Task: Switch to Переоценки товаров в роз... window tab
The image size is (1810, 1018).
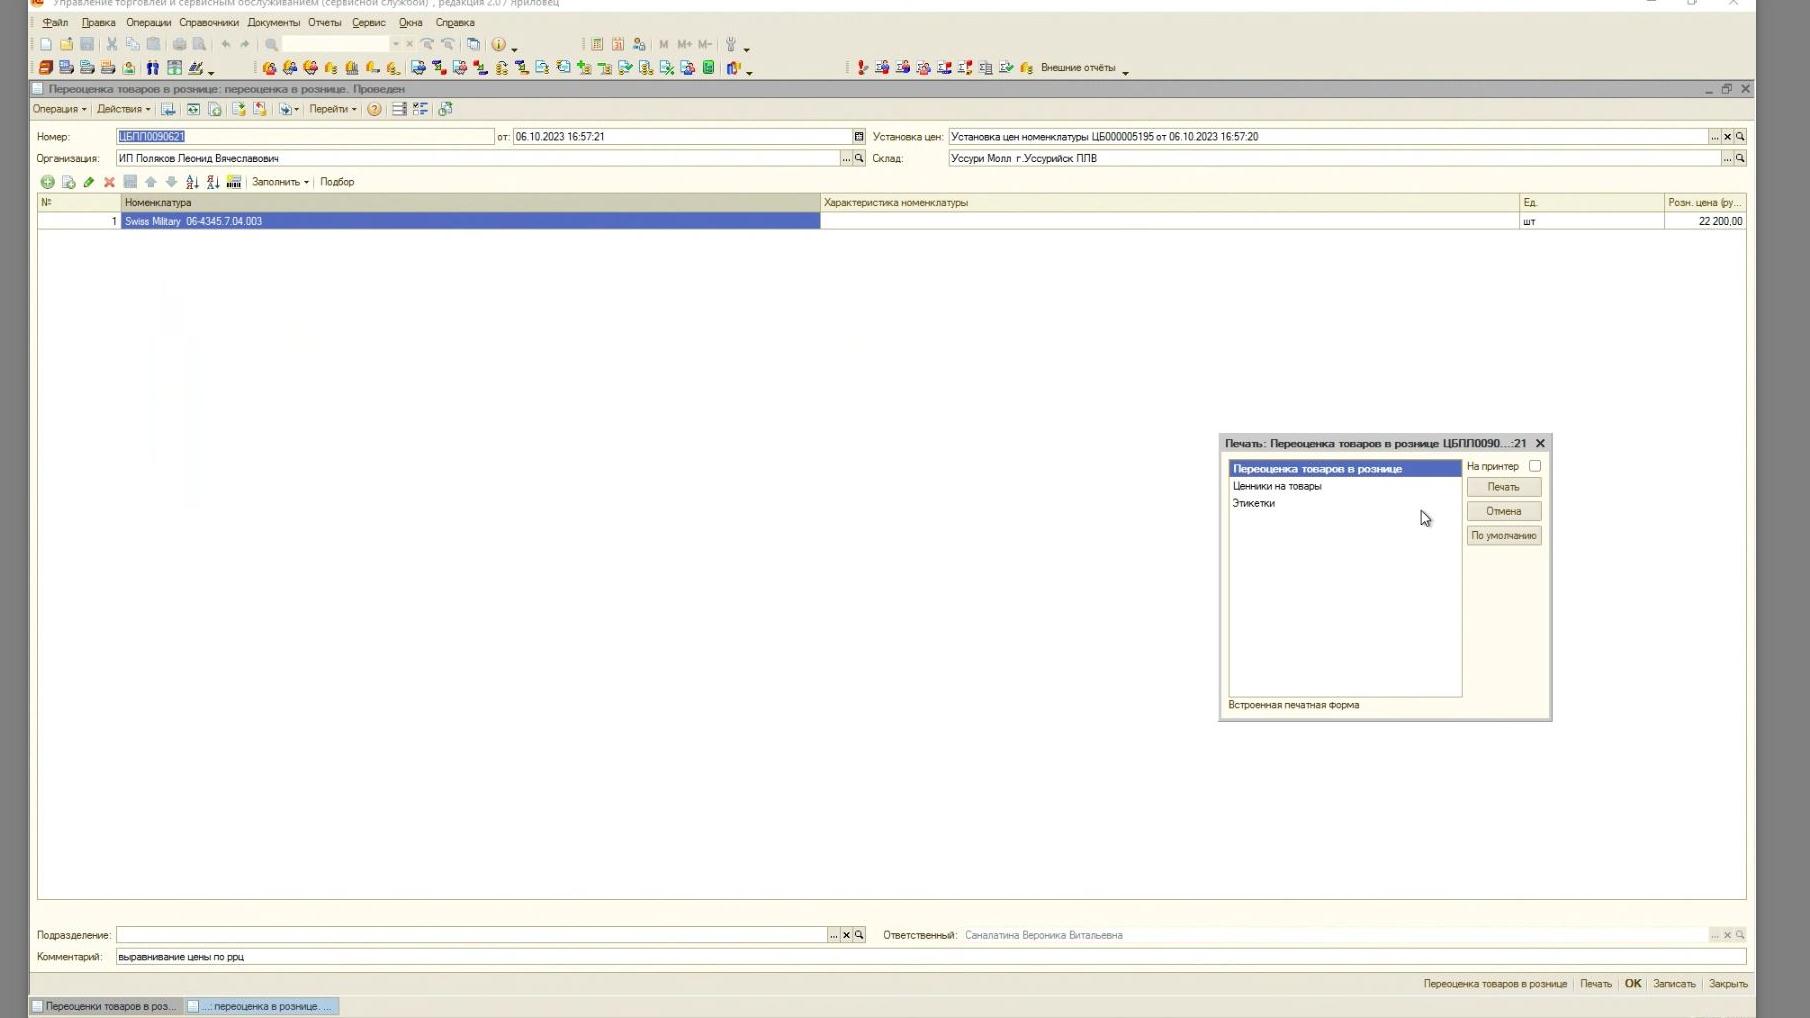Action: 107,1006
